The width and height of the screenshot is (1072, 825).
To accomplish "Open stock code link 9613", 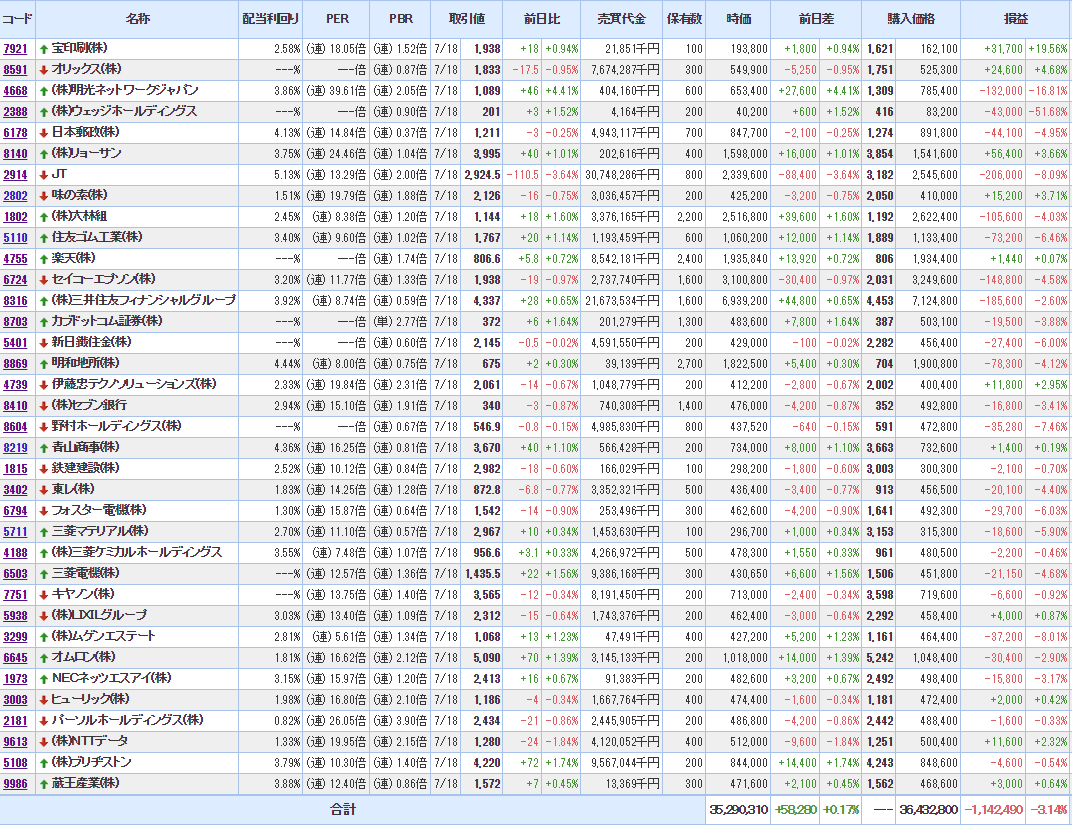I will click(16, 741).
